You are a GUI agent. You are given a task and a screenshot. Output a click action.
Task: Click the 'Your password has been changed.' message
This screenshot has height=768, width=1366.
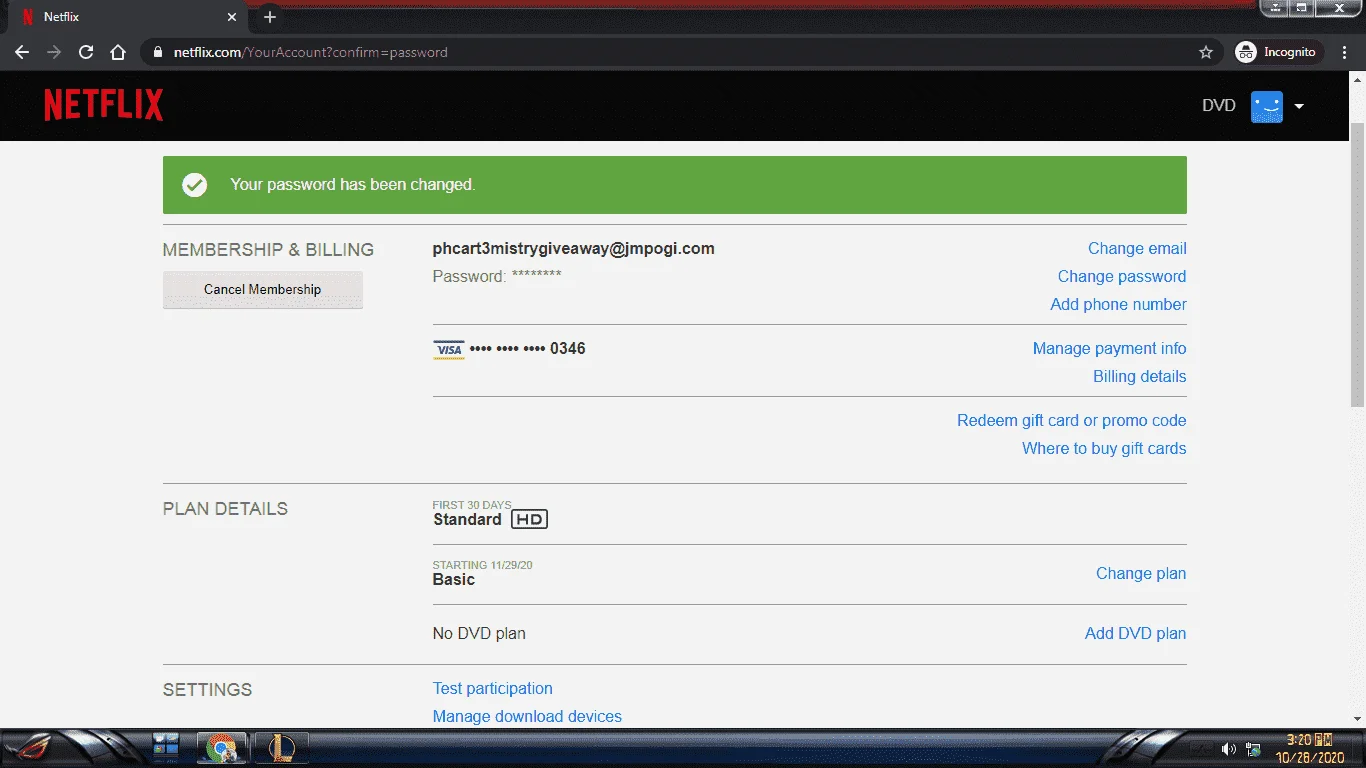coord(352,185)
